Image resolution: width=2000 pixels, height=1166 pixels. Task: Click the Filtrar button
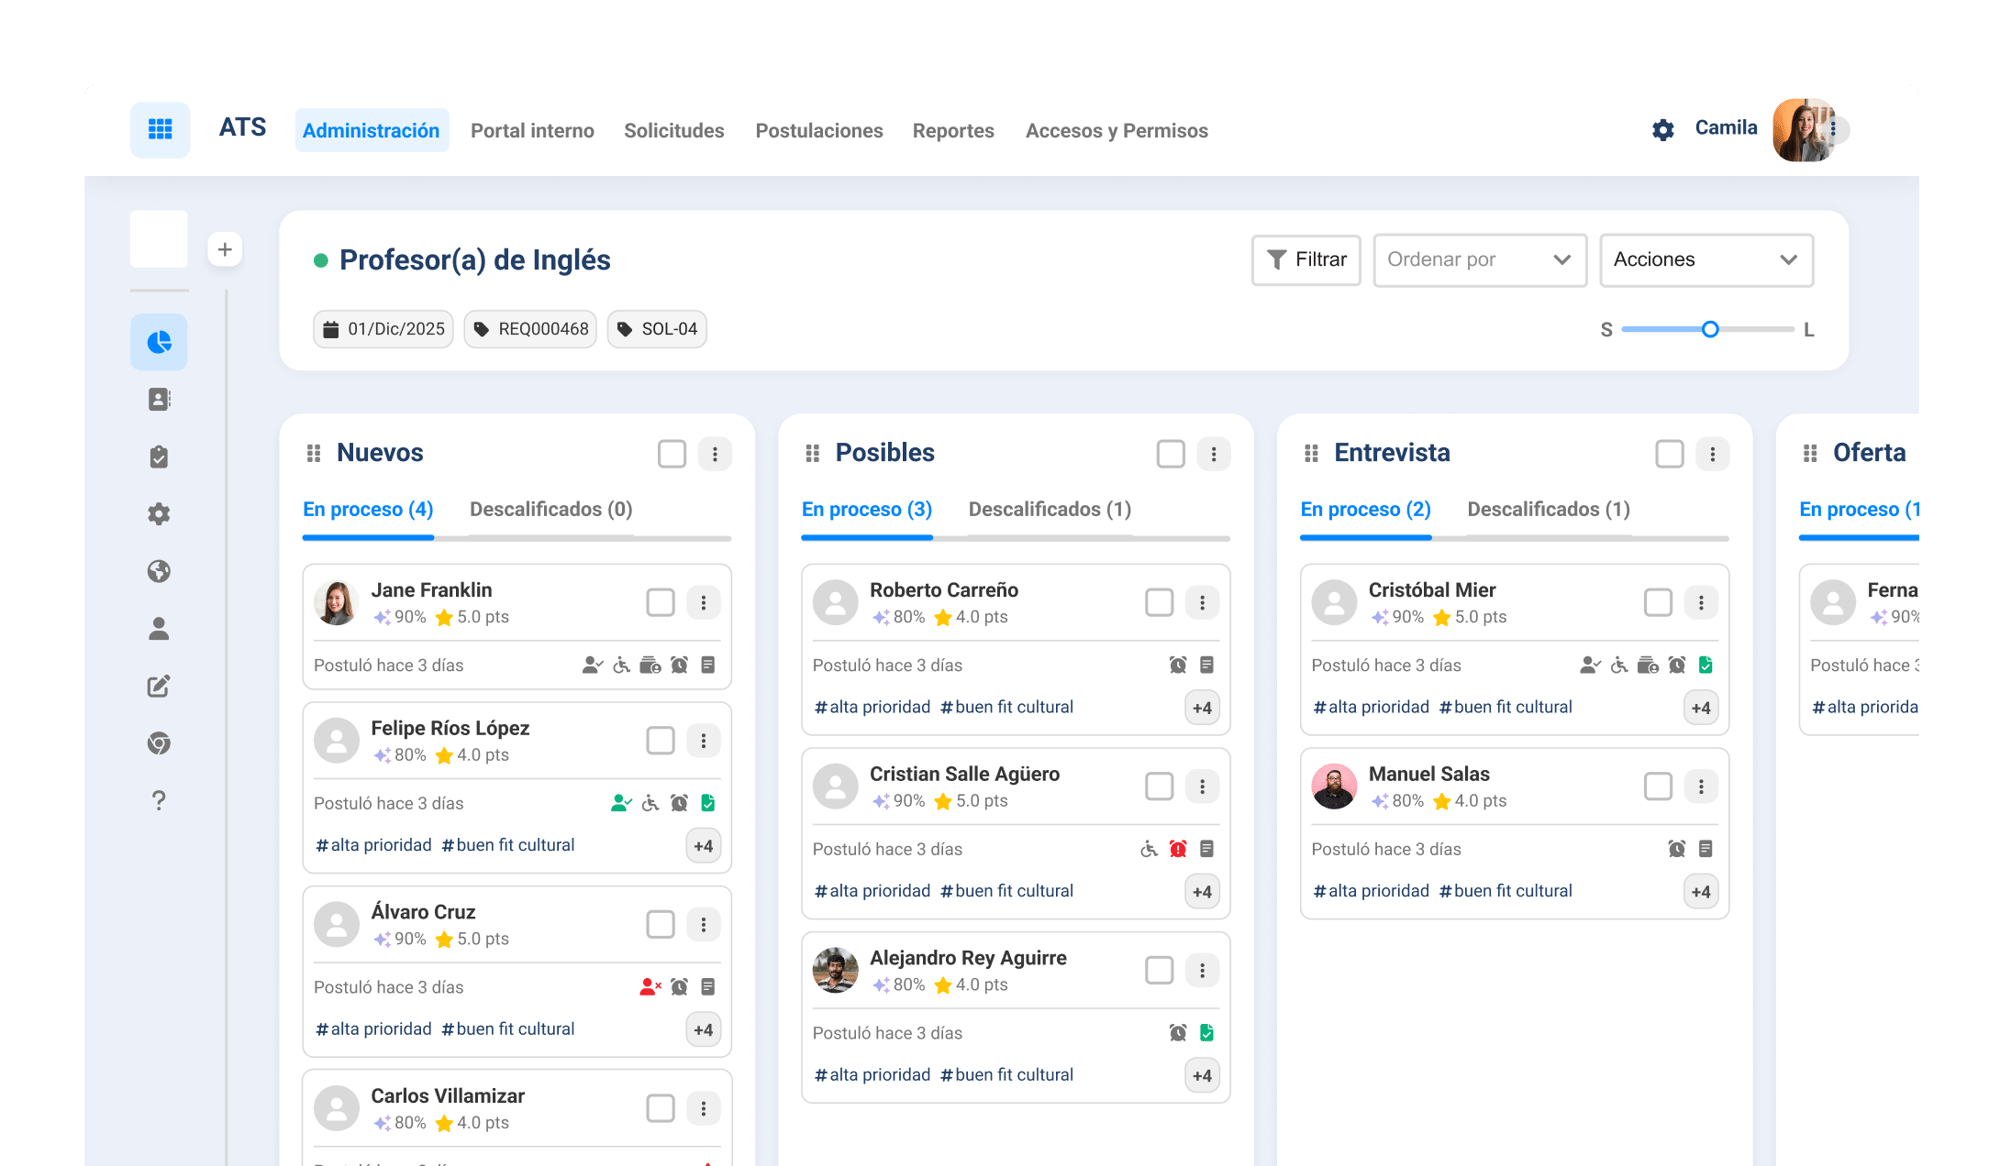(x=1306, y=260)
